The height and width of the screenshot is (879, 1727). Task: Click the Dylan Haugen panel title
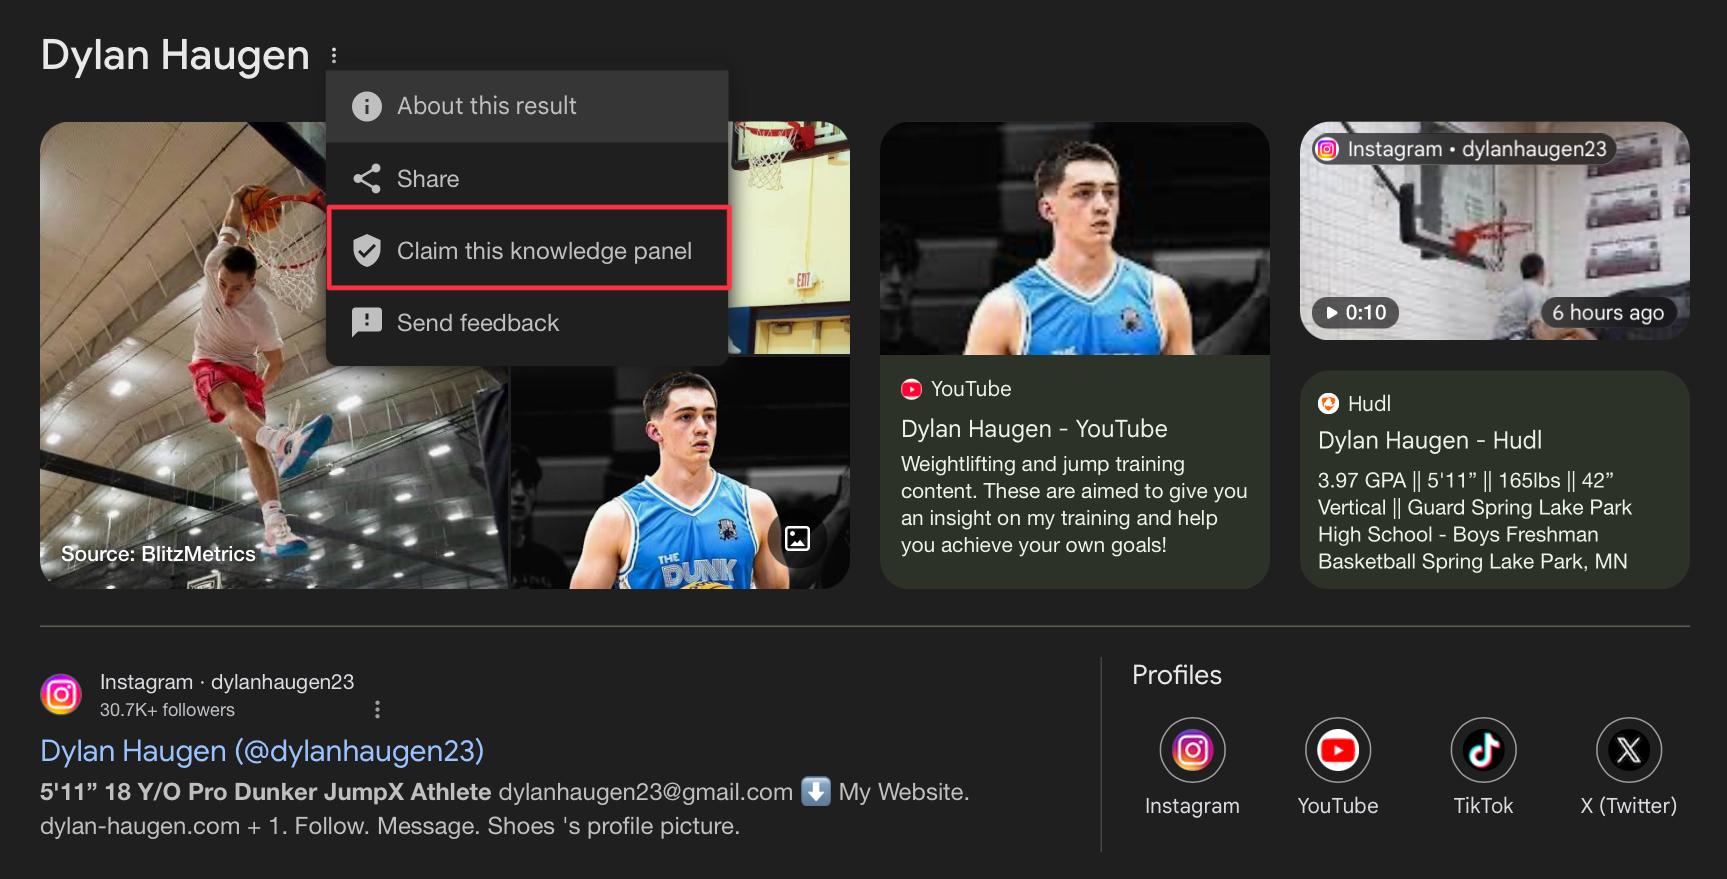pyautogui.click(x=175, y=55)
